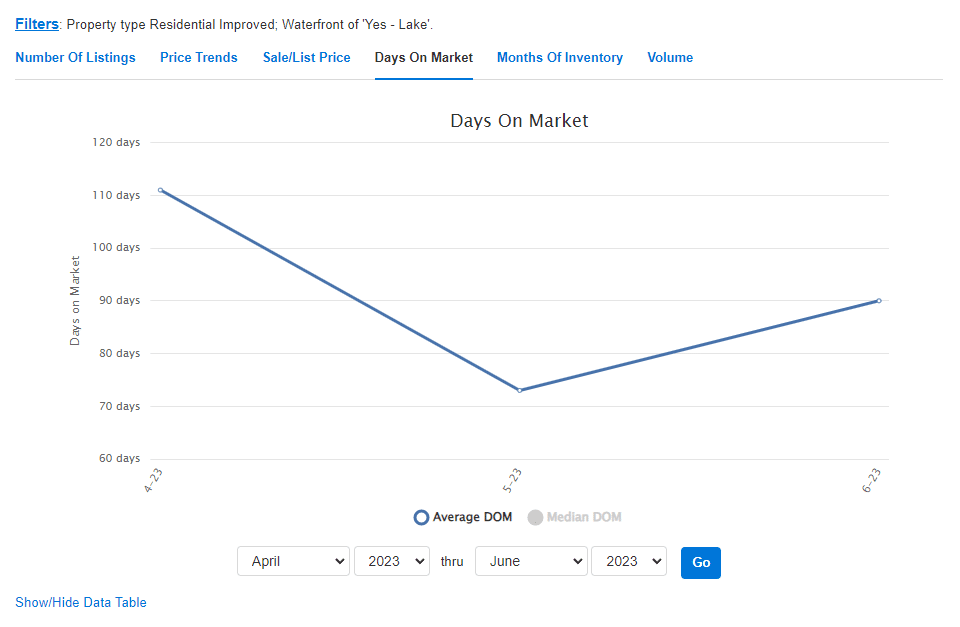The height and width of the screenshot is (627, 960).
Task: Open the Sale/List Price tab
Action: point(307,58)
